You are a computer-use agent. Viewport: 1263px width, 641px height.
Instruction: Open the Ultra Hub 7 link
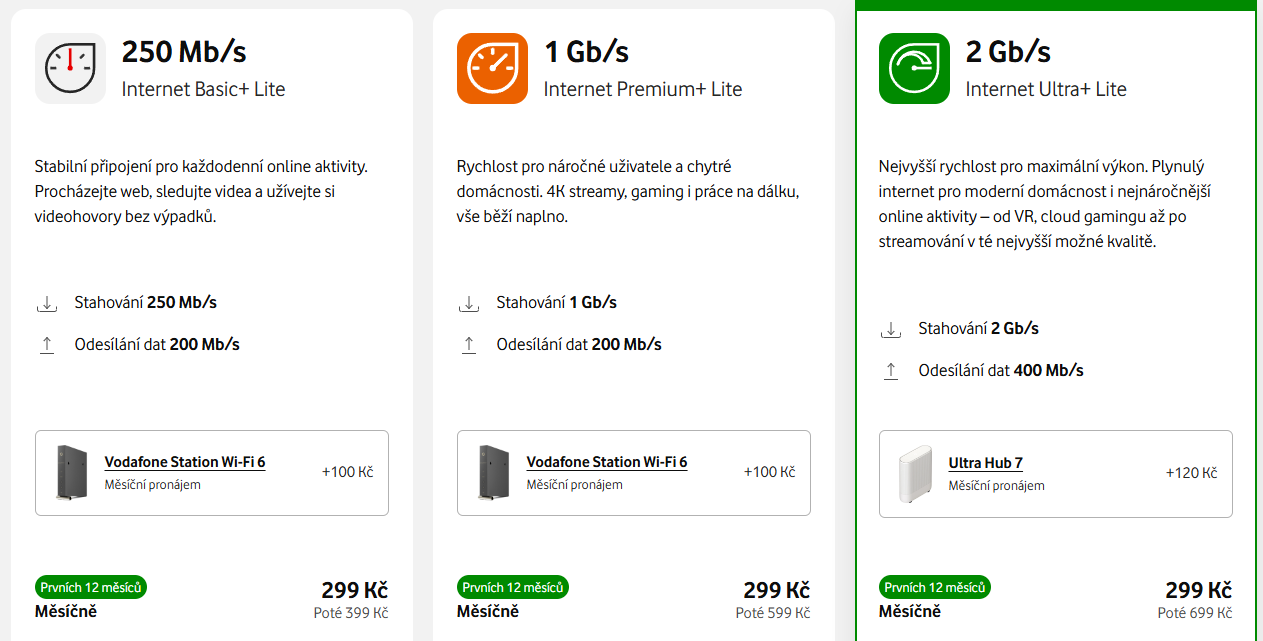[985, 463]
